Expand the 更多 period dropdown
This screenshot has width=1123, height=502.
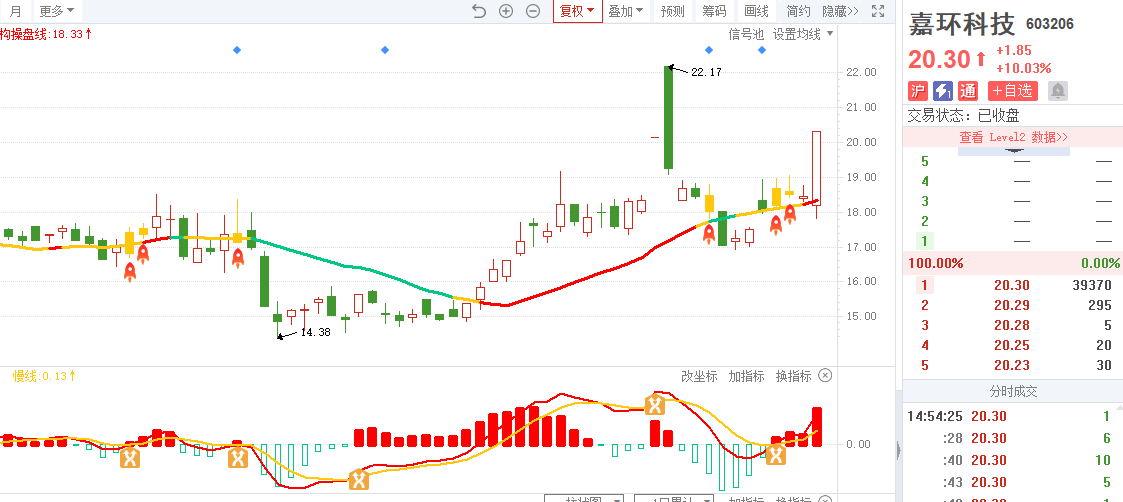pos(56,11)
